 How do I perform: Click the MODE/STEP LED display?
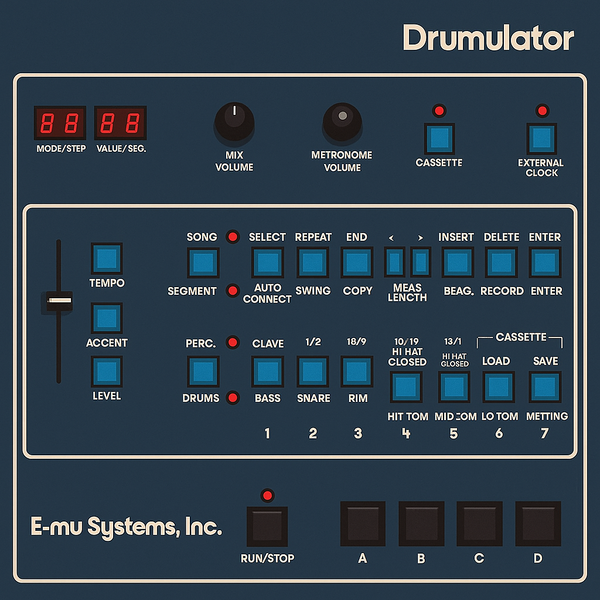[x=60, y=123]
